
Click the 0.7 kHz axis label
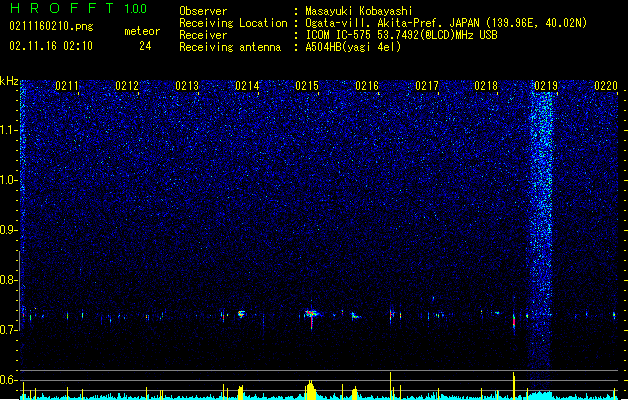coord(9,330)
